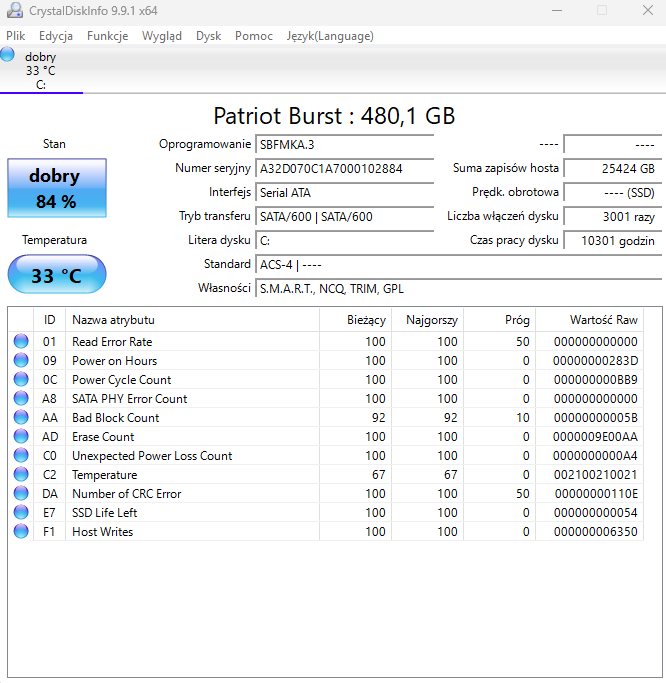Viewport: 666px width, 683px height.
Task: Click status orb for Temperature attribute
Action: pos(21,474)
